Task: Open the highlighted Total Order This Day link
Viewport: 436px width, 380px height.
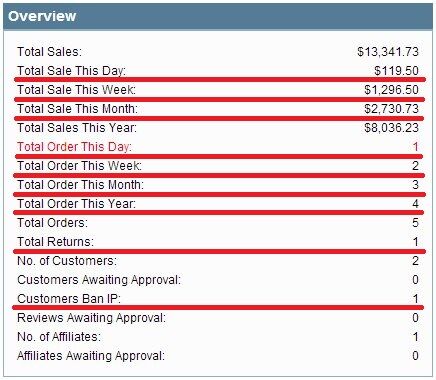Action: 74,147
